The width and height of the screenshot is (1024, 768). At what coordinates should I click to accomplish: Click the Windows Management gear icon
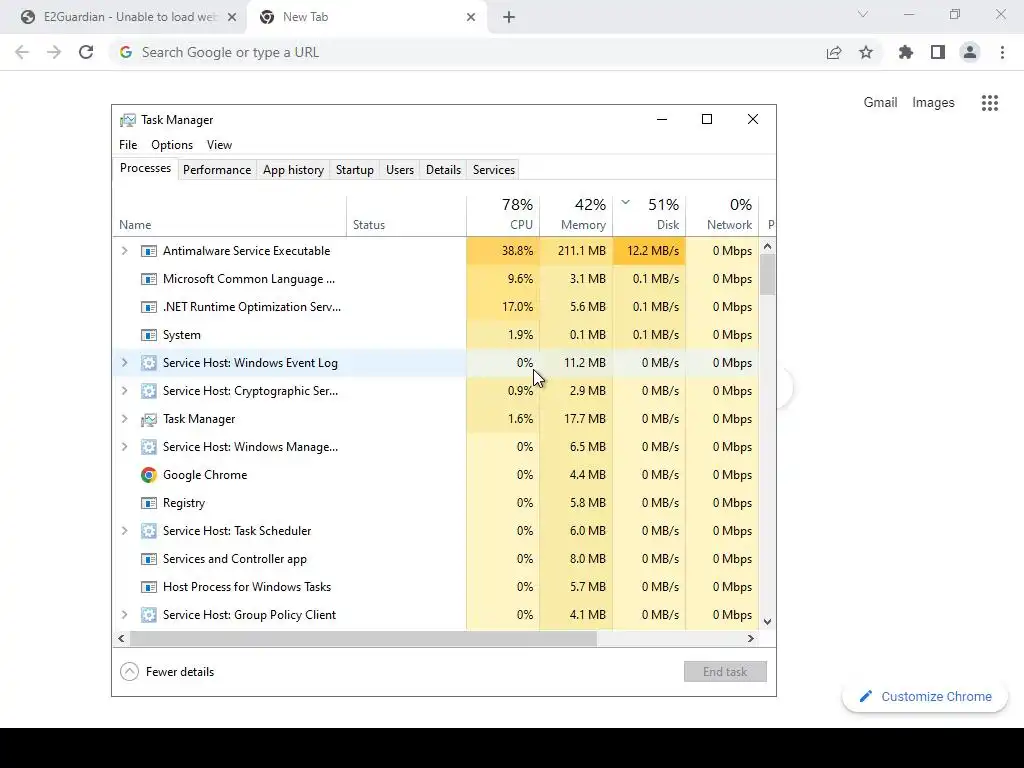click(x=149, y=447)
